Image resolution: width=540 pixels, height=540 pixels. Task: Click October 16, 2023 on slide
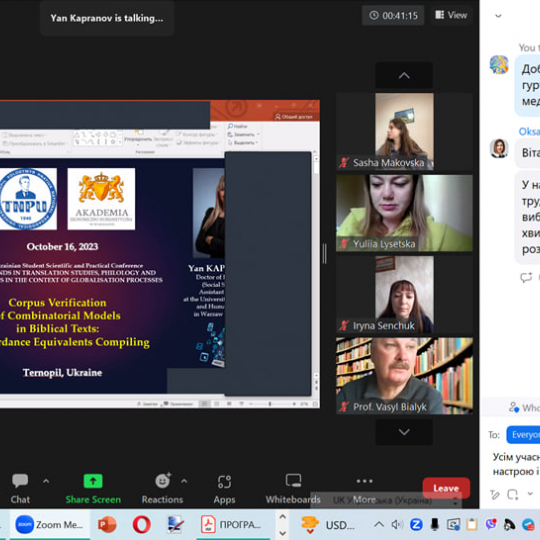[62, 246]
